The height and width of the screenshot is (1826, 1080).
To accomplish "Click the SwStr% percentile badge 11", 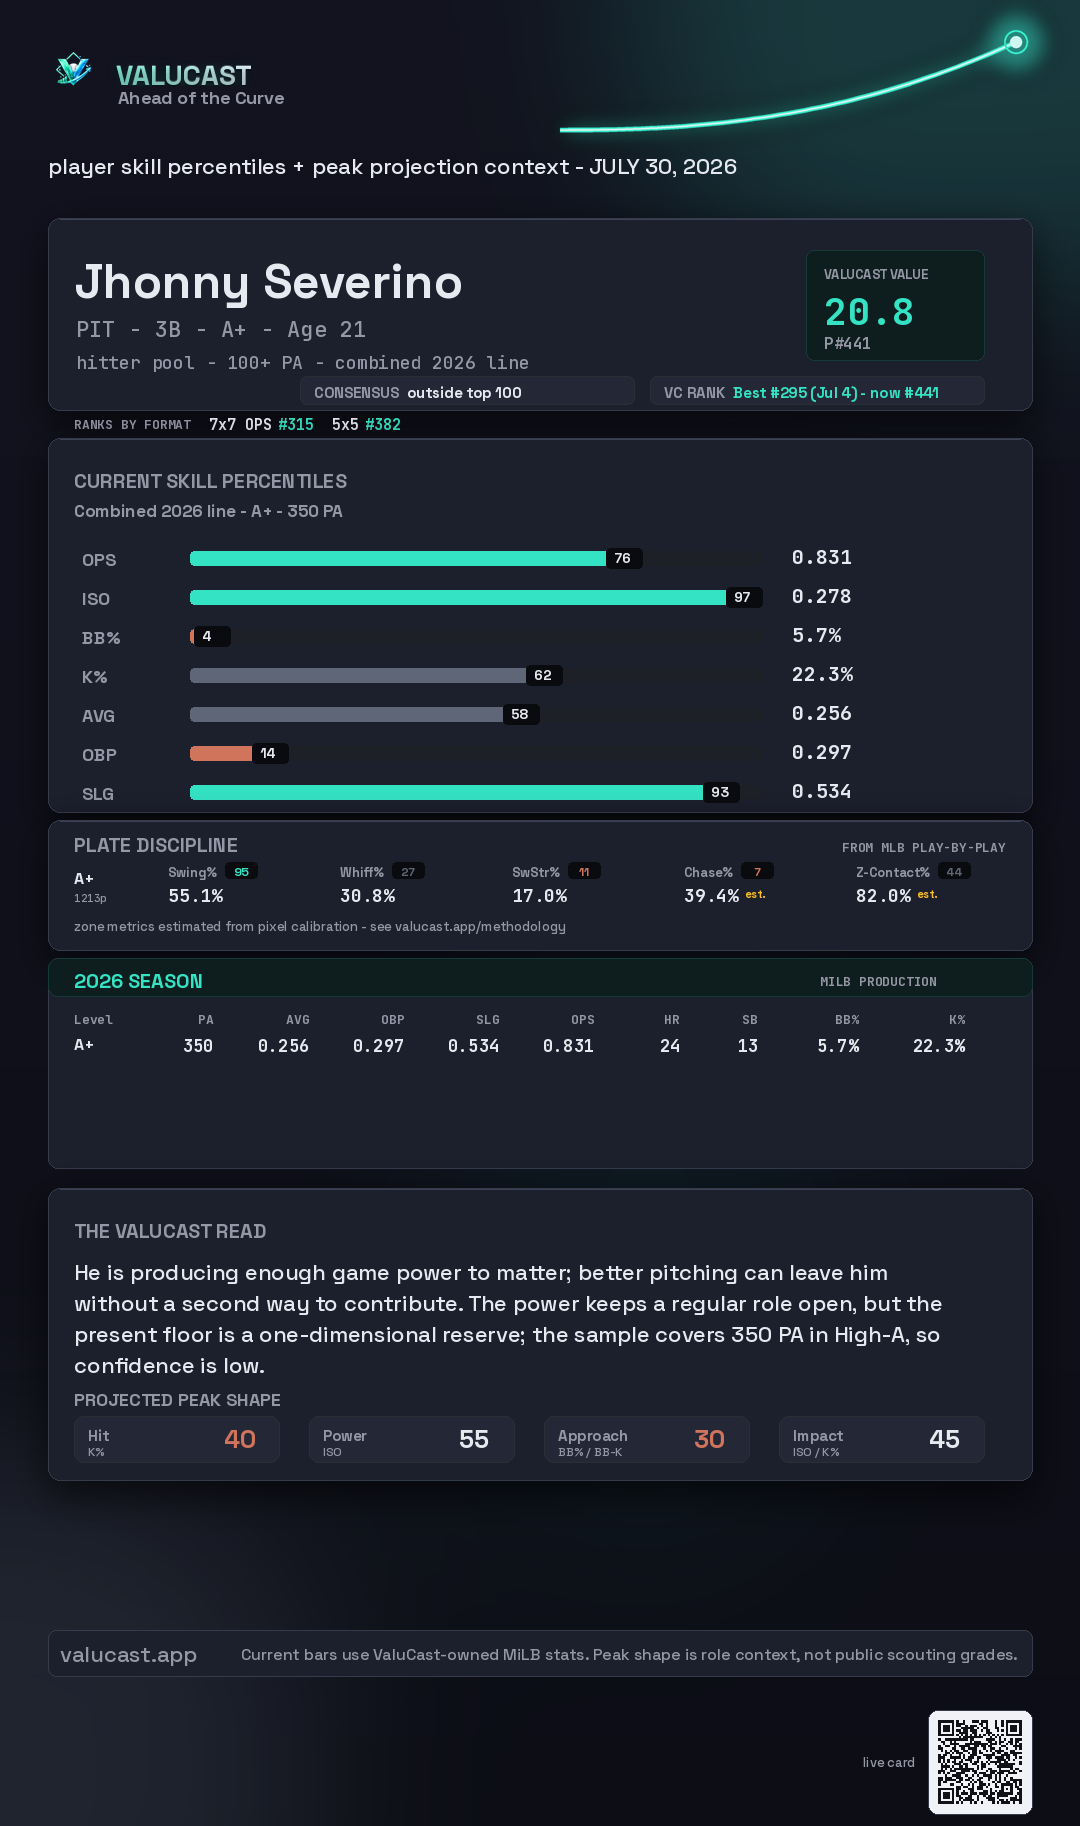I will [584, 872].
